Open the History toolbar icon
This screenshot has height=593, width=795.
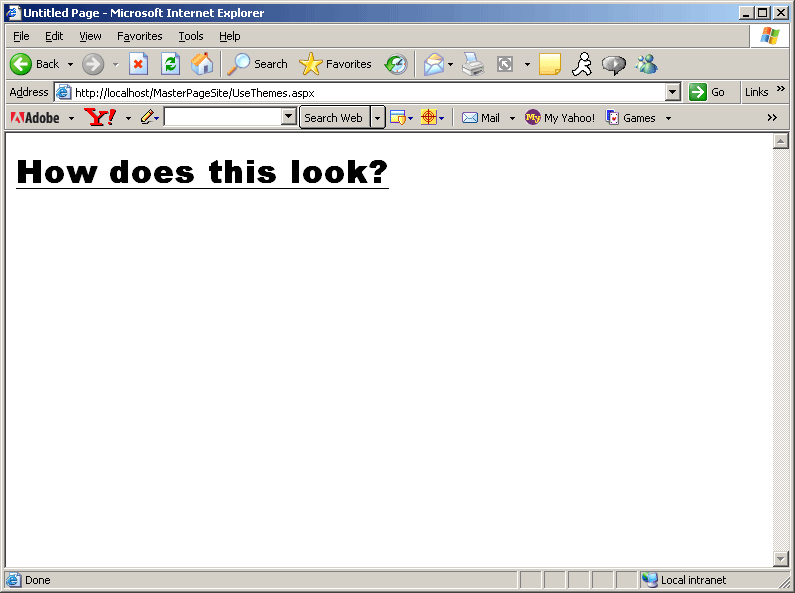coord(396,64)
